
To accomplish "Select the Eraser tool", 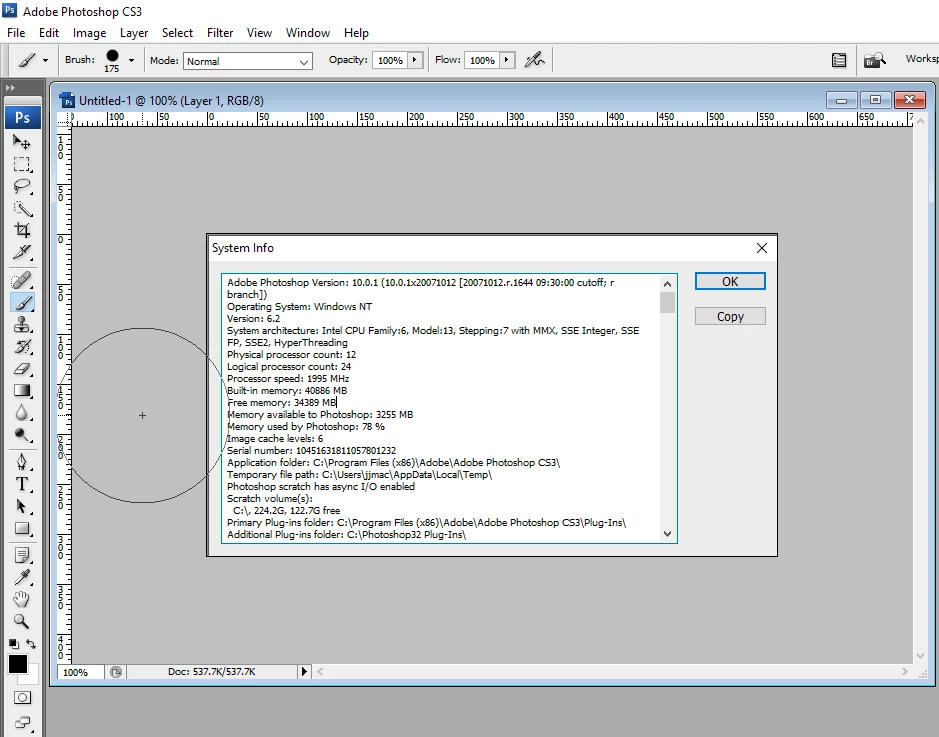I will pos(22,369).
